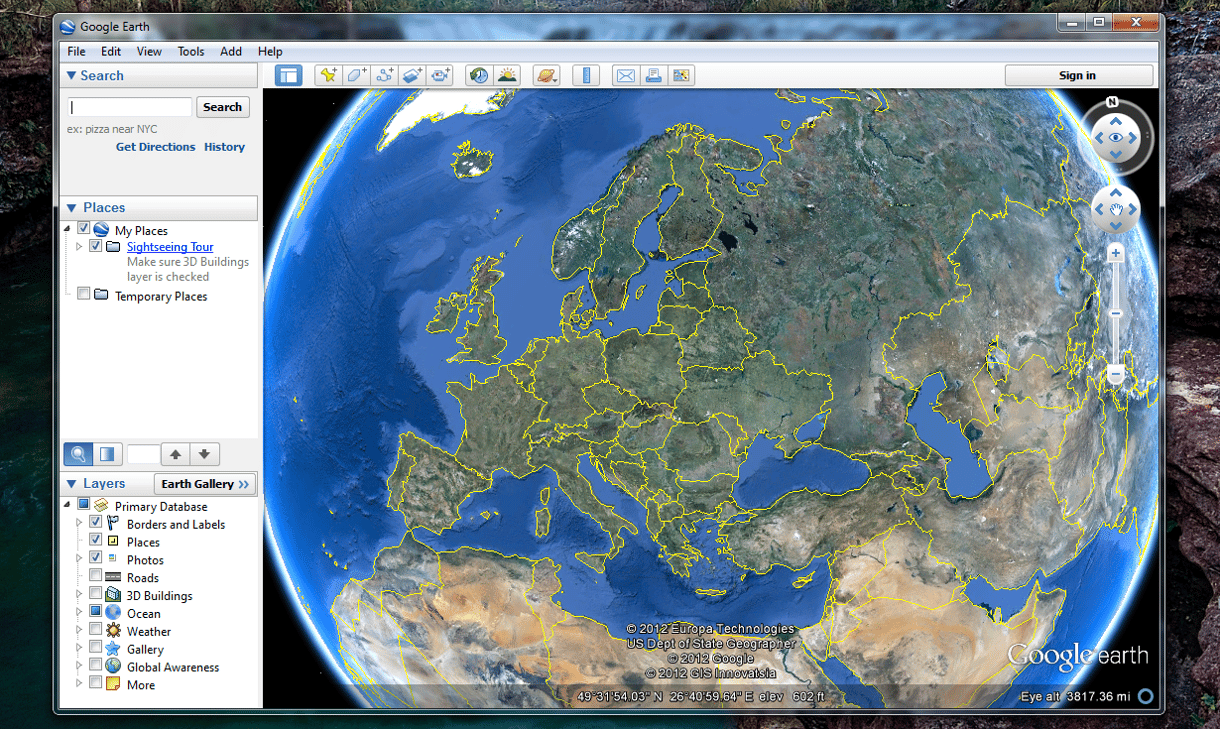This screenshot has width=1220, height=729.
Task: Add a polygon from the toolbar
Action: [356, 75]
